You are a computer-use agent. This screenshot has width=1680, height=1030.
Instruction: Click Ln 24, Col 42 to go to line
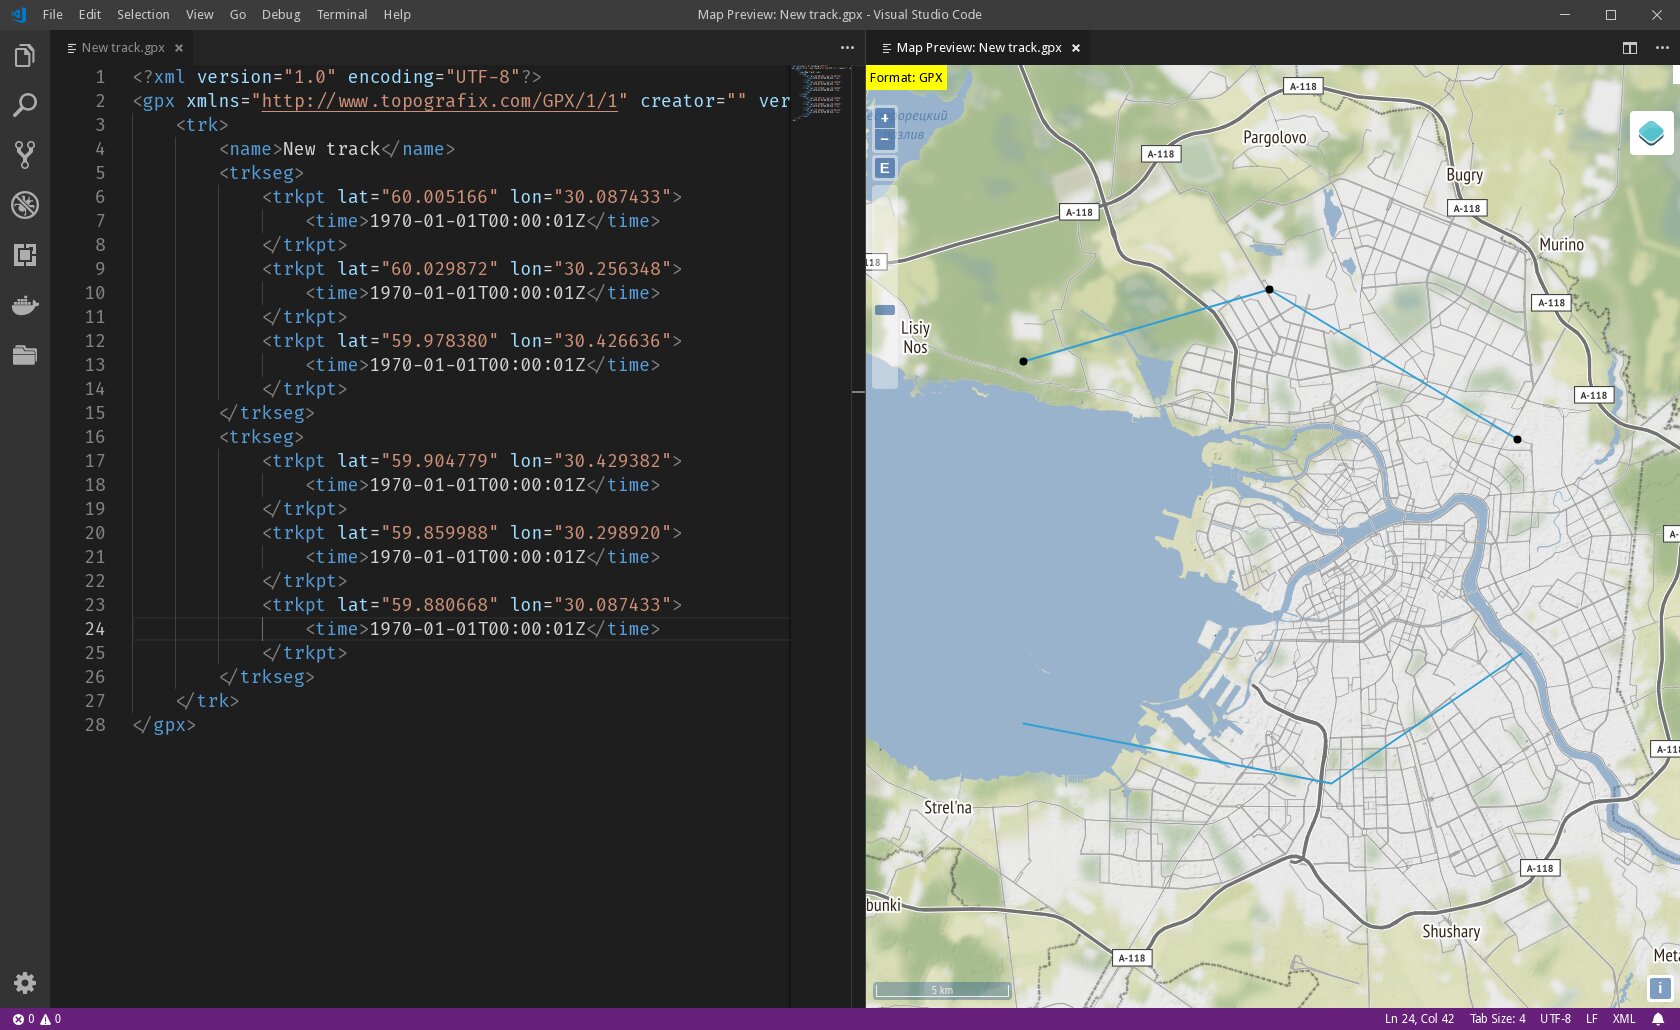click(1419, 1019)
